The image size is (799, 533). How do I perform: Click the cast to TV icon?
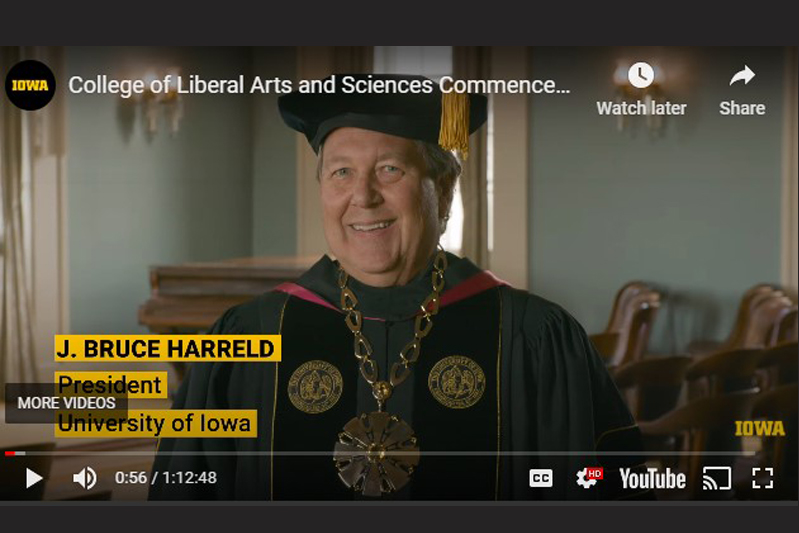tap(716, 478)
